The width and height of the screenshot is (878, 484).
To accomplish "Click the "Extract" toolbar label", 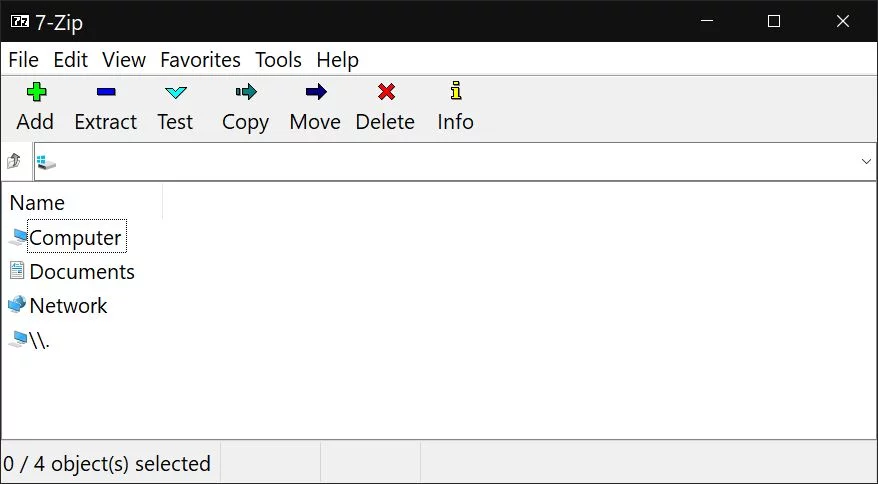I will 106,122.
